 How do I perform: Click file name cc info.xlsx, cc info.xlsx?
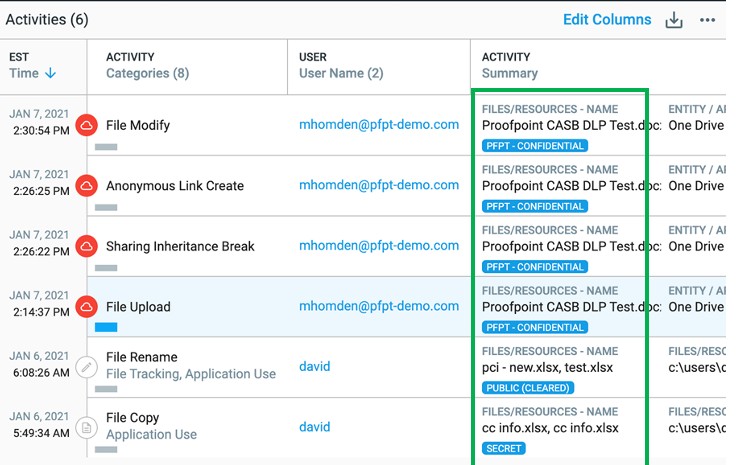[550, 428]
